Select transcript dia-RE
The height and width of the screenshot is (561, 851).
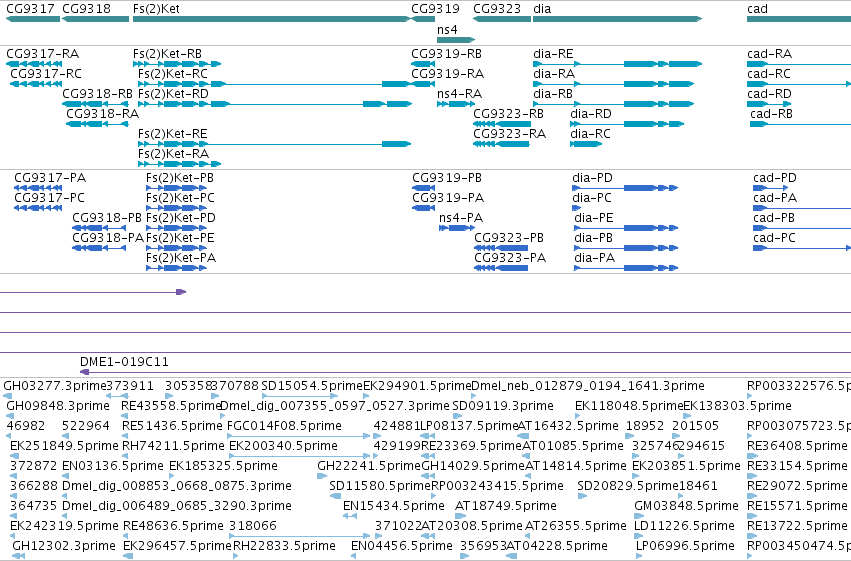coord(553,54)
